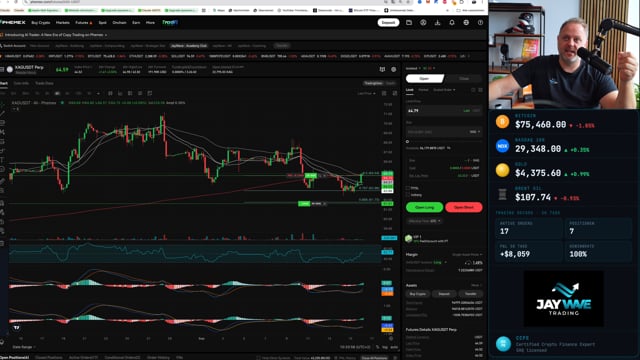640x360 pixels.
Task: Switch chart to Depth mode
Action: (391, 83)
